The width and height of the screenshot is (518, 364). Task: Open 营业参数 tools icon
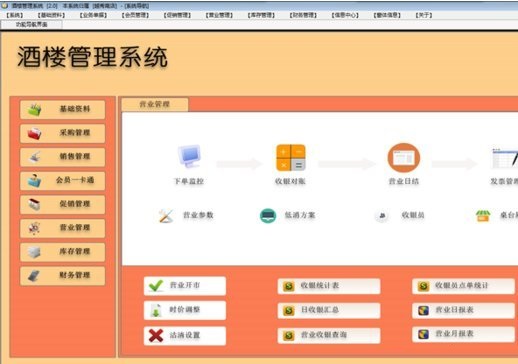point(166,216)
